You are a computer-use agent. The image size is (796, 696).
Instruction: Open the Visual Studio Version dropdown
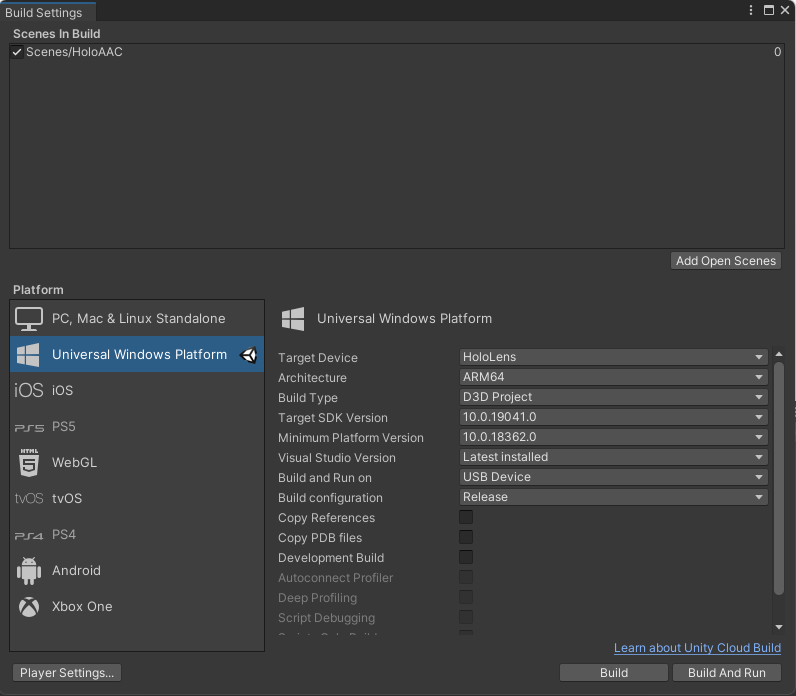613,457
